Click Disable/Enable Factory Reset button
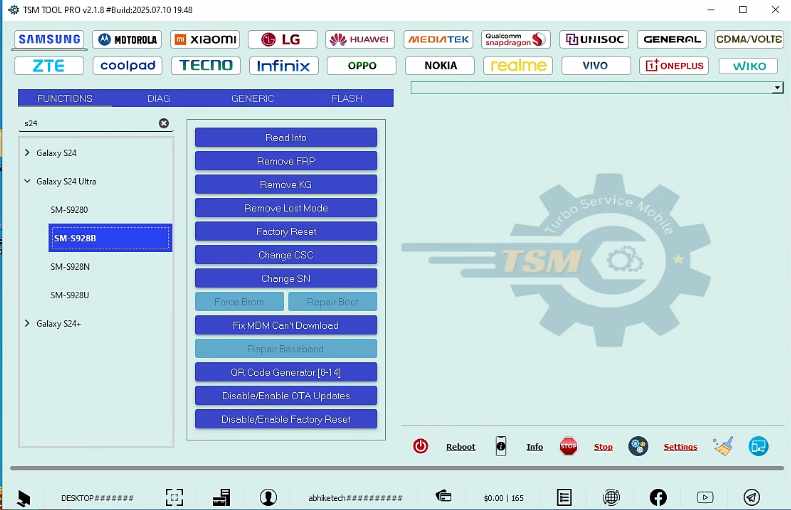791x510 pixels. tap(286, 419)
